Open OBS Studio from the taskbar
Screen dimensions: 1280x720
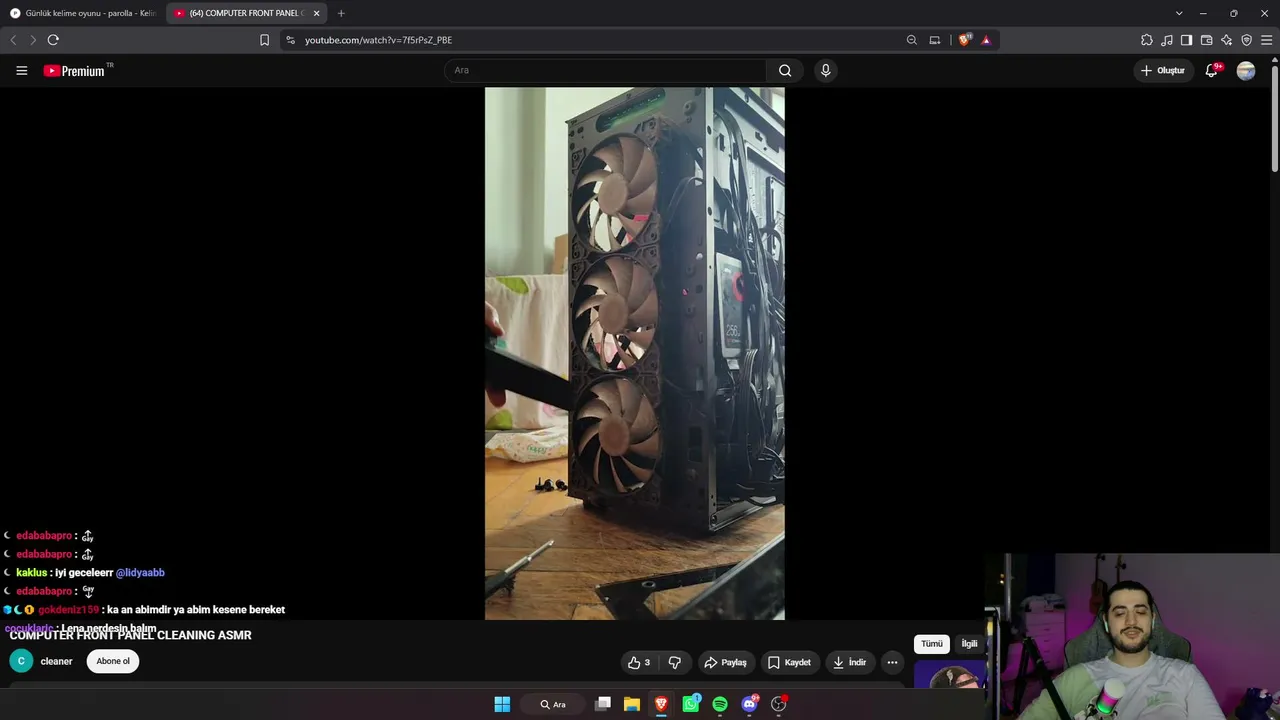click(779, 704)
